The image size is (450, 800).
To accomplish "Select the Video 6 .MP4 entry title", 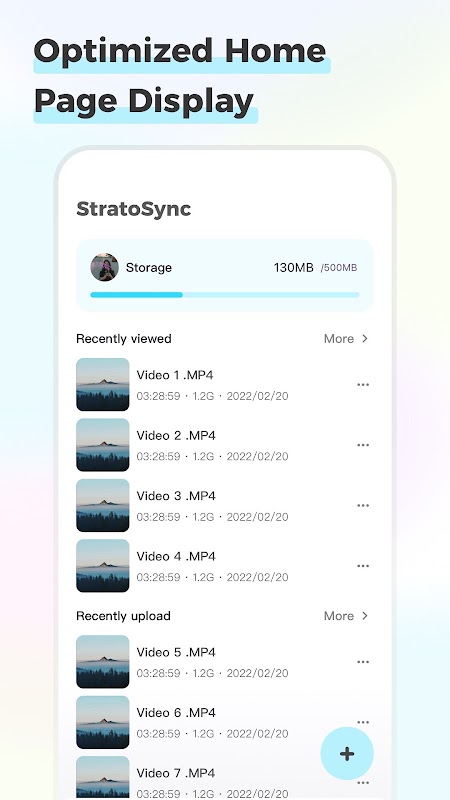I will coord(176,713).
